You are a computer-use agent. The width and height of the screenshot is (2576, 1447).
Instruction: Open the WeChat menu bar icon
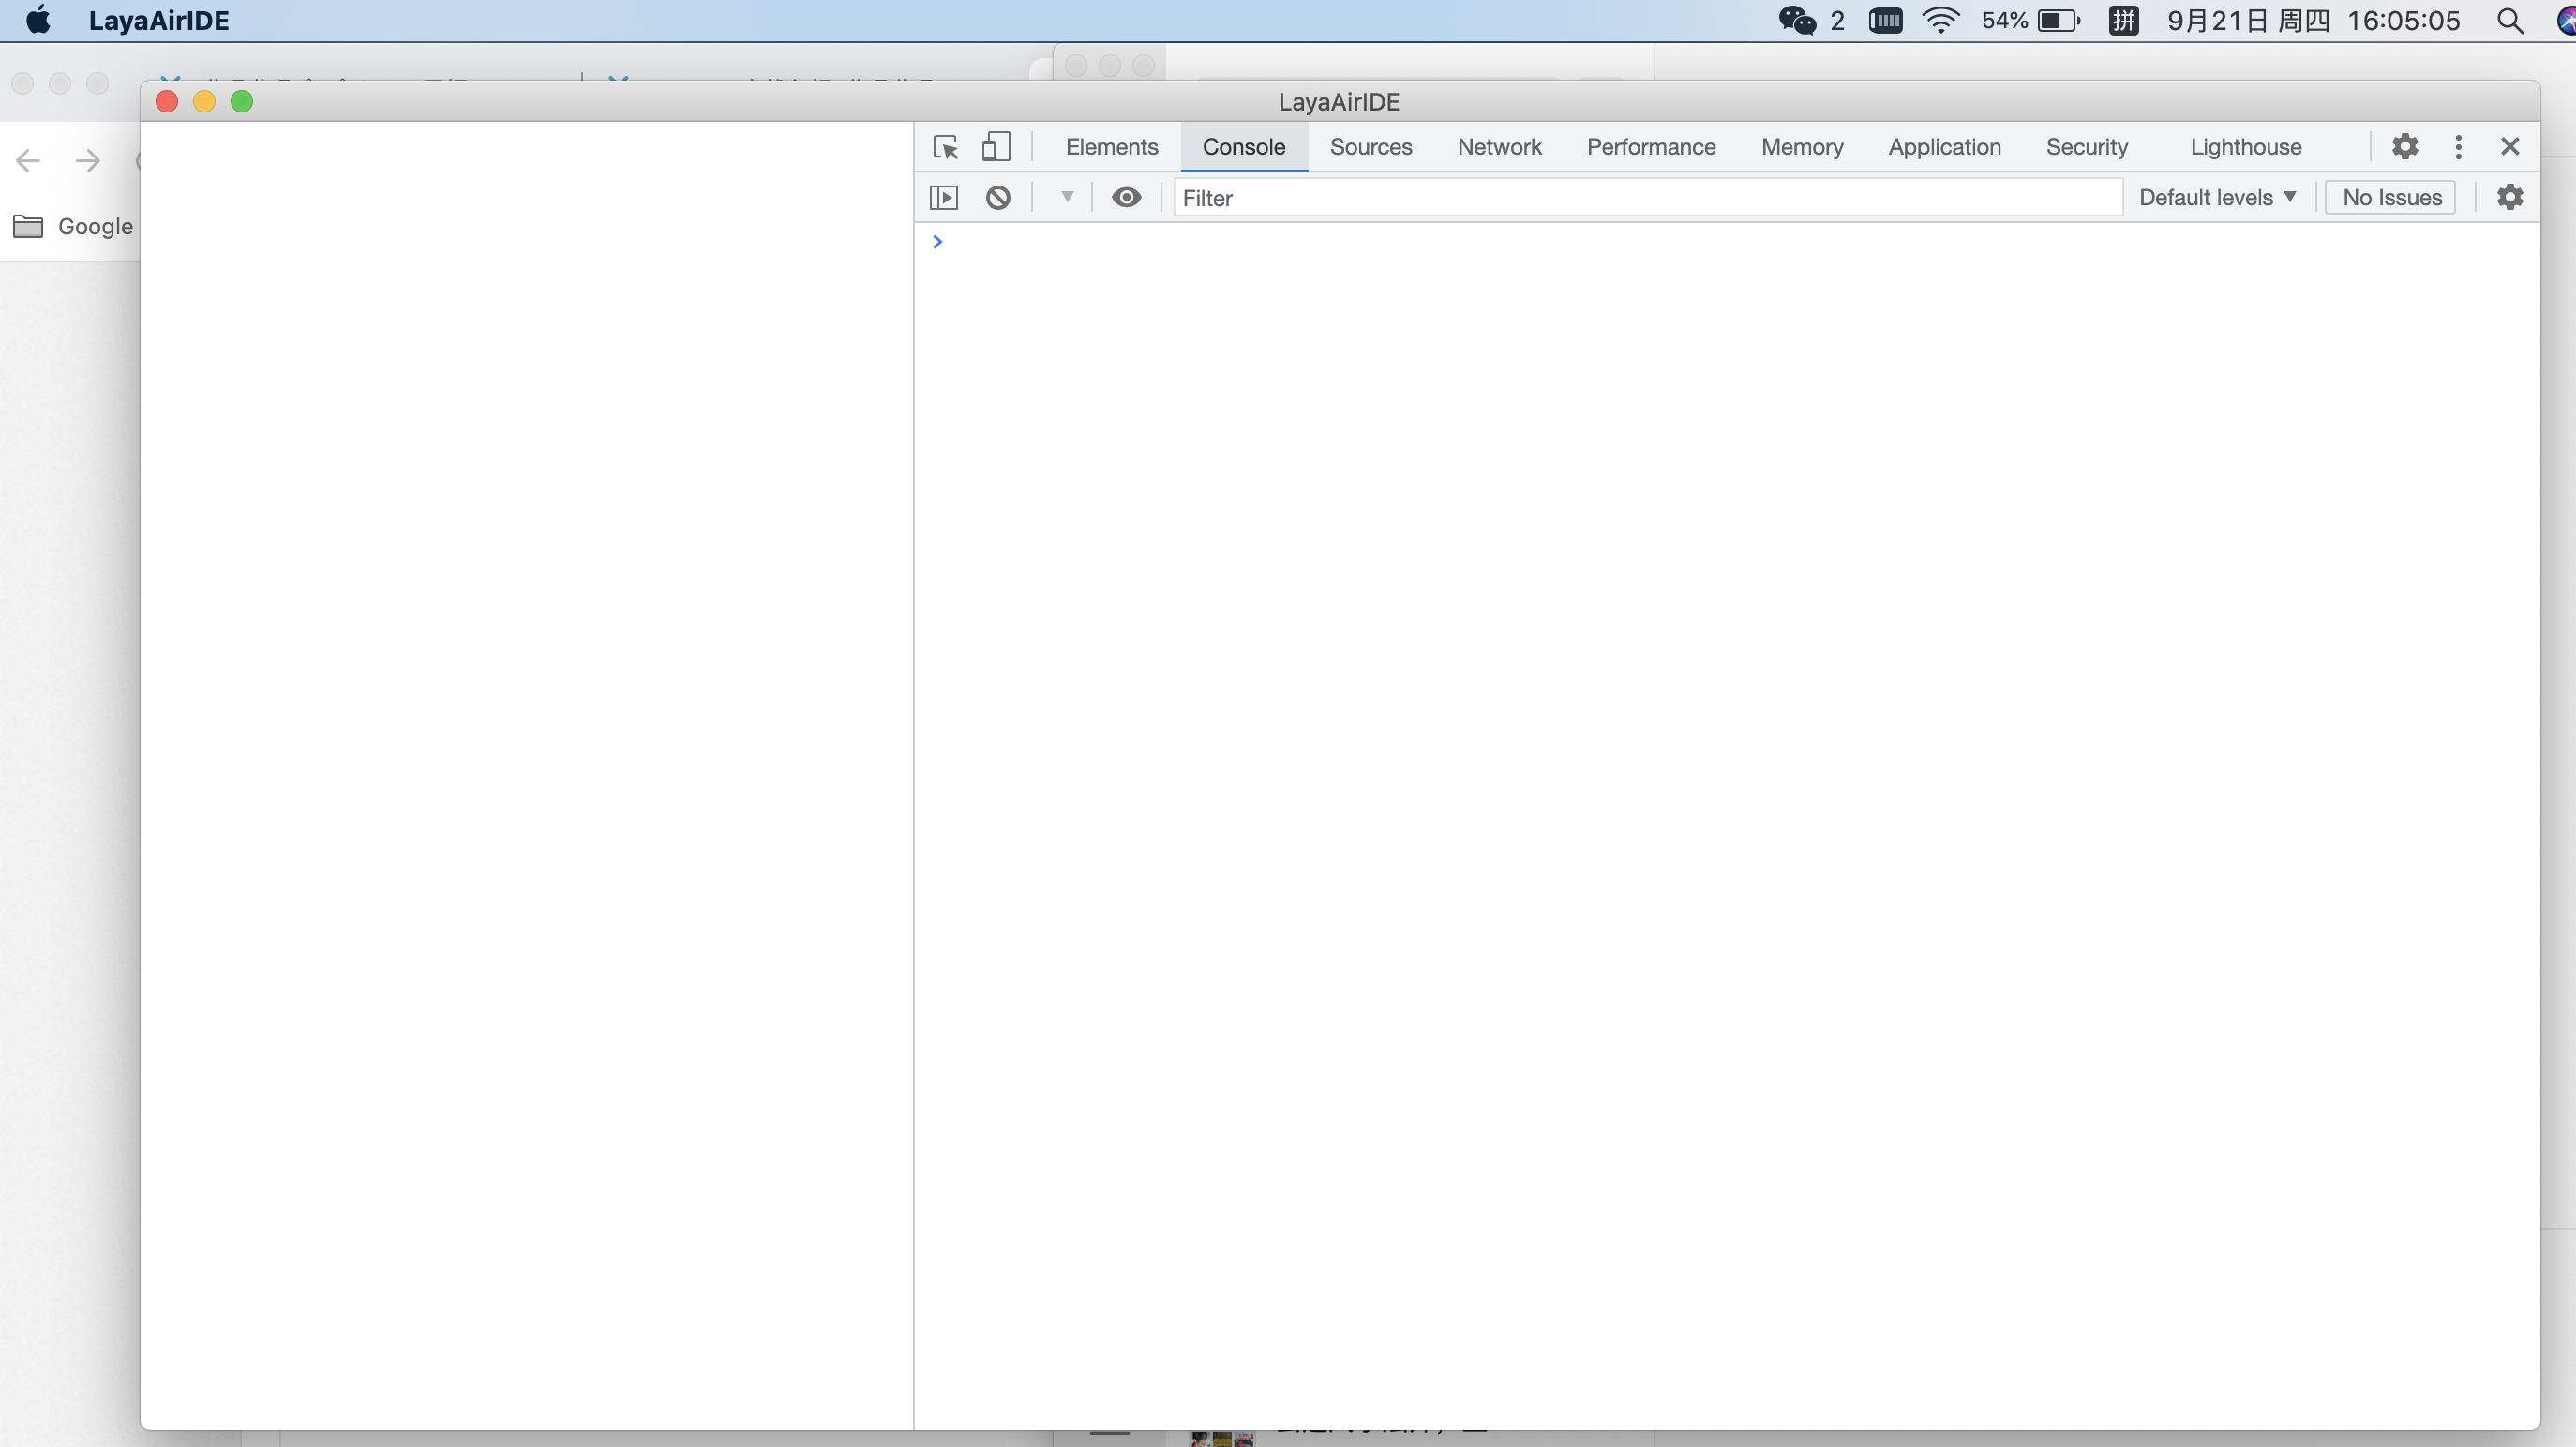click(1797, 21)
